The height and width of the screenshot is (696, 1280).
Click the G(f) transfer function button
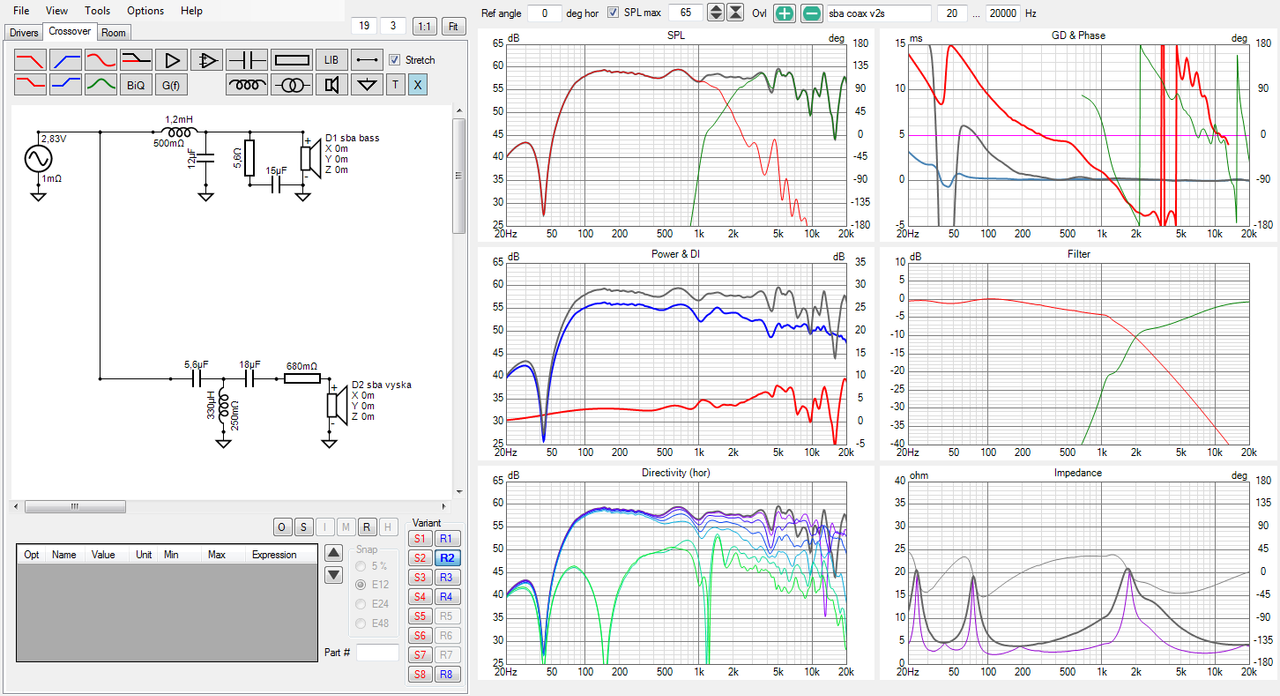pyautogui.click(x=172, y=85)
